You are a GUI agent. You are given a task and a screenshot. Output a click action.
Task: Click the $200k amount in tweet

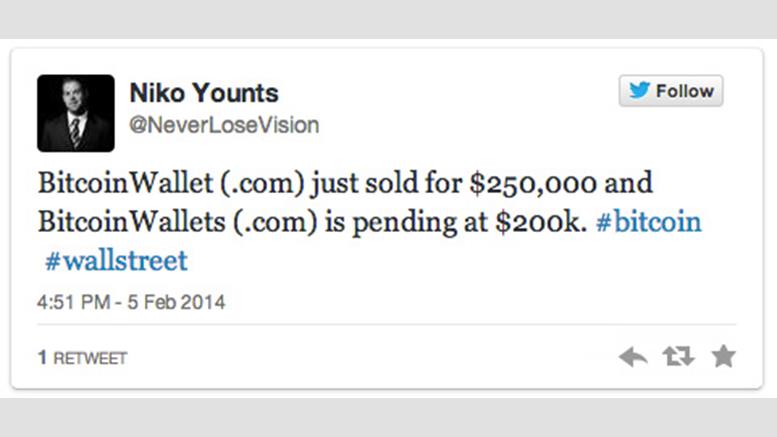pyautogui.click(x=541, y=222)
